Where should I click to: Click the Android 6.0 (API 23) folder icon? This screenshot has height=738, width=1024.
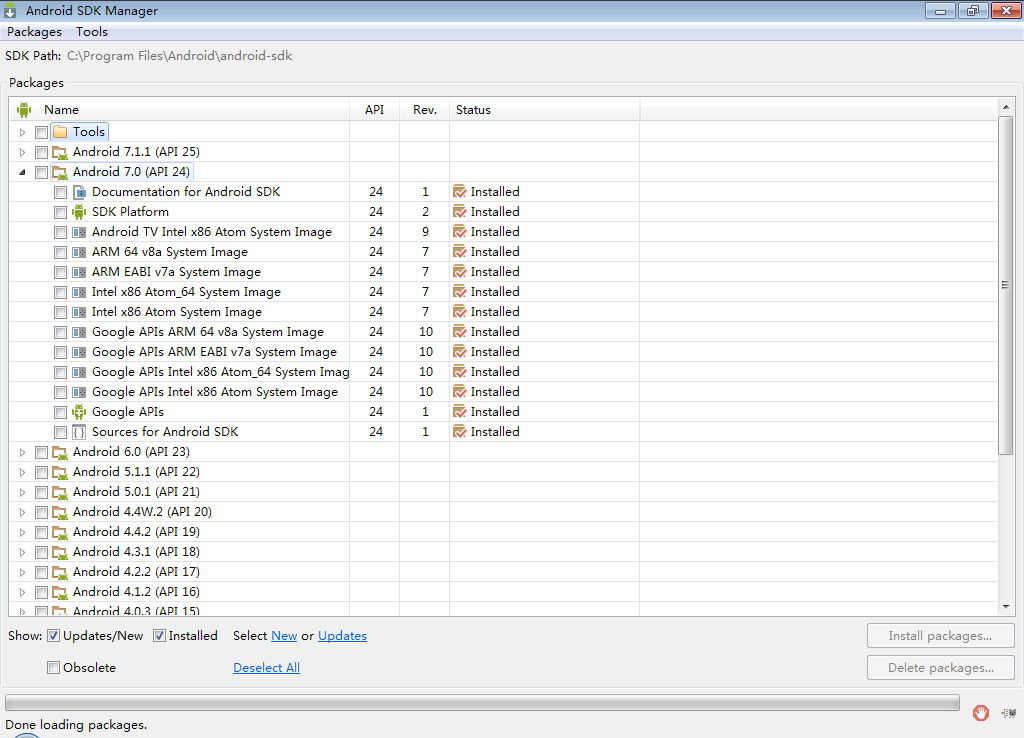[x=60, y=452]
